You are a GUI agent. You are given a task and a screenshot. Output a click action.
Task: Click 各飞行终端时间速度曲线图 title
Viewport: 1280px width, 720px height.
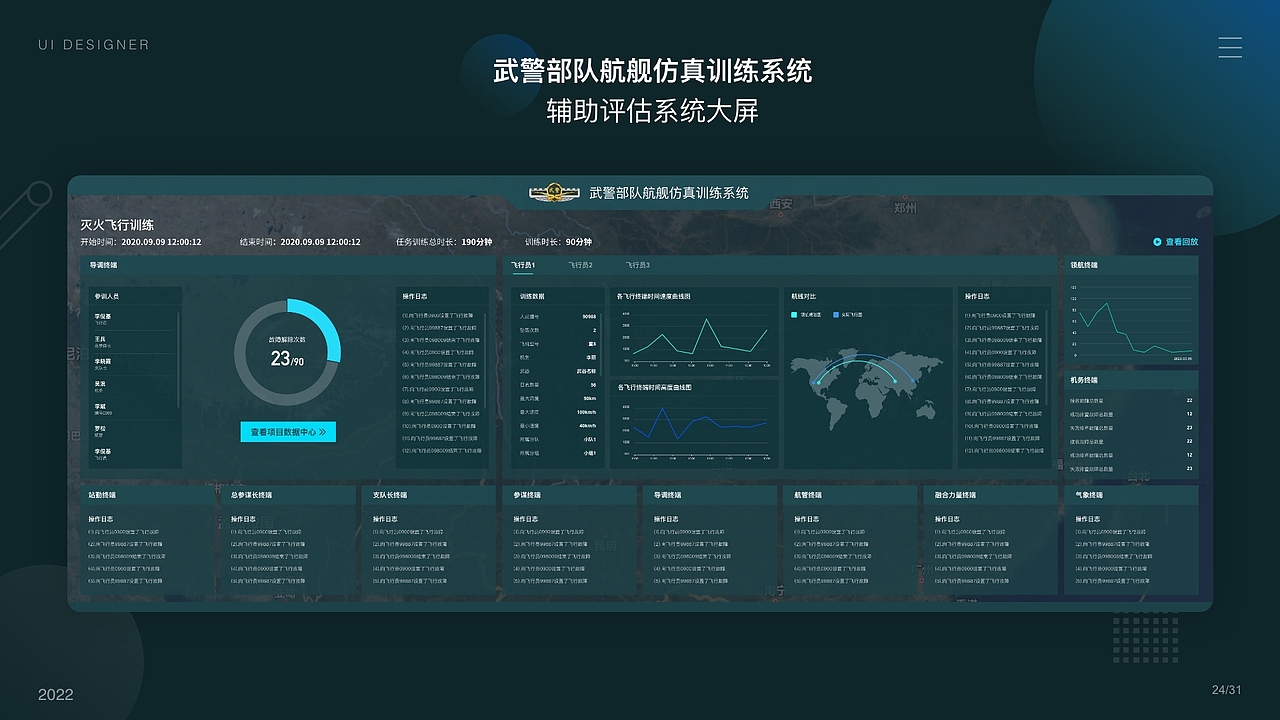pyautogui.click(x=654, y=296)
